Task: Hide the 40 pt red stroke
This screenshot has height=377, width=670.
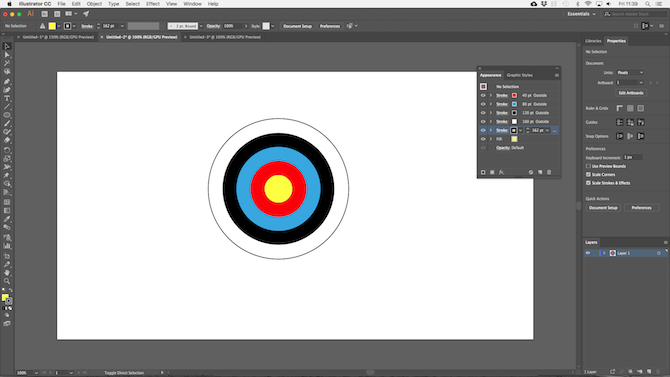Action: click(483, 95)
